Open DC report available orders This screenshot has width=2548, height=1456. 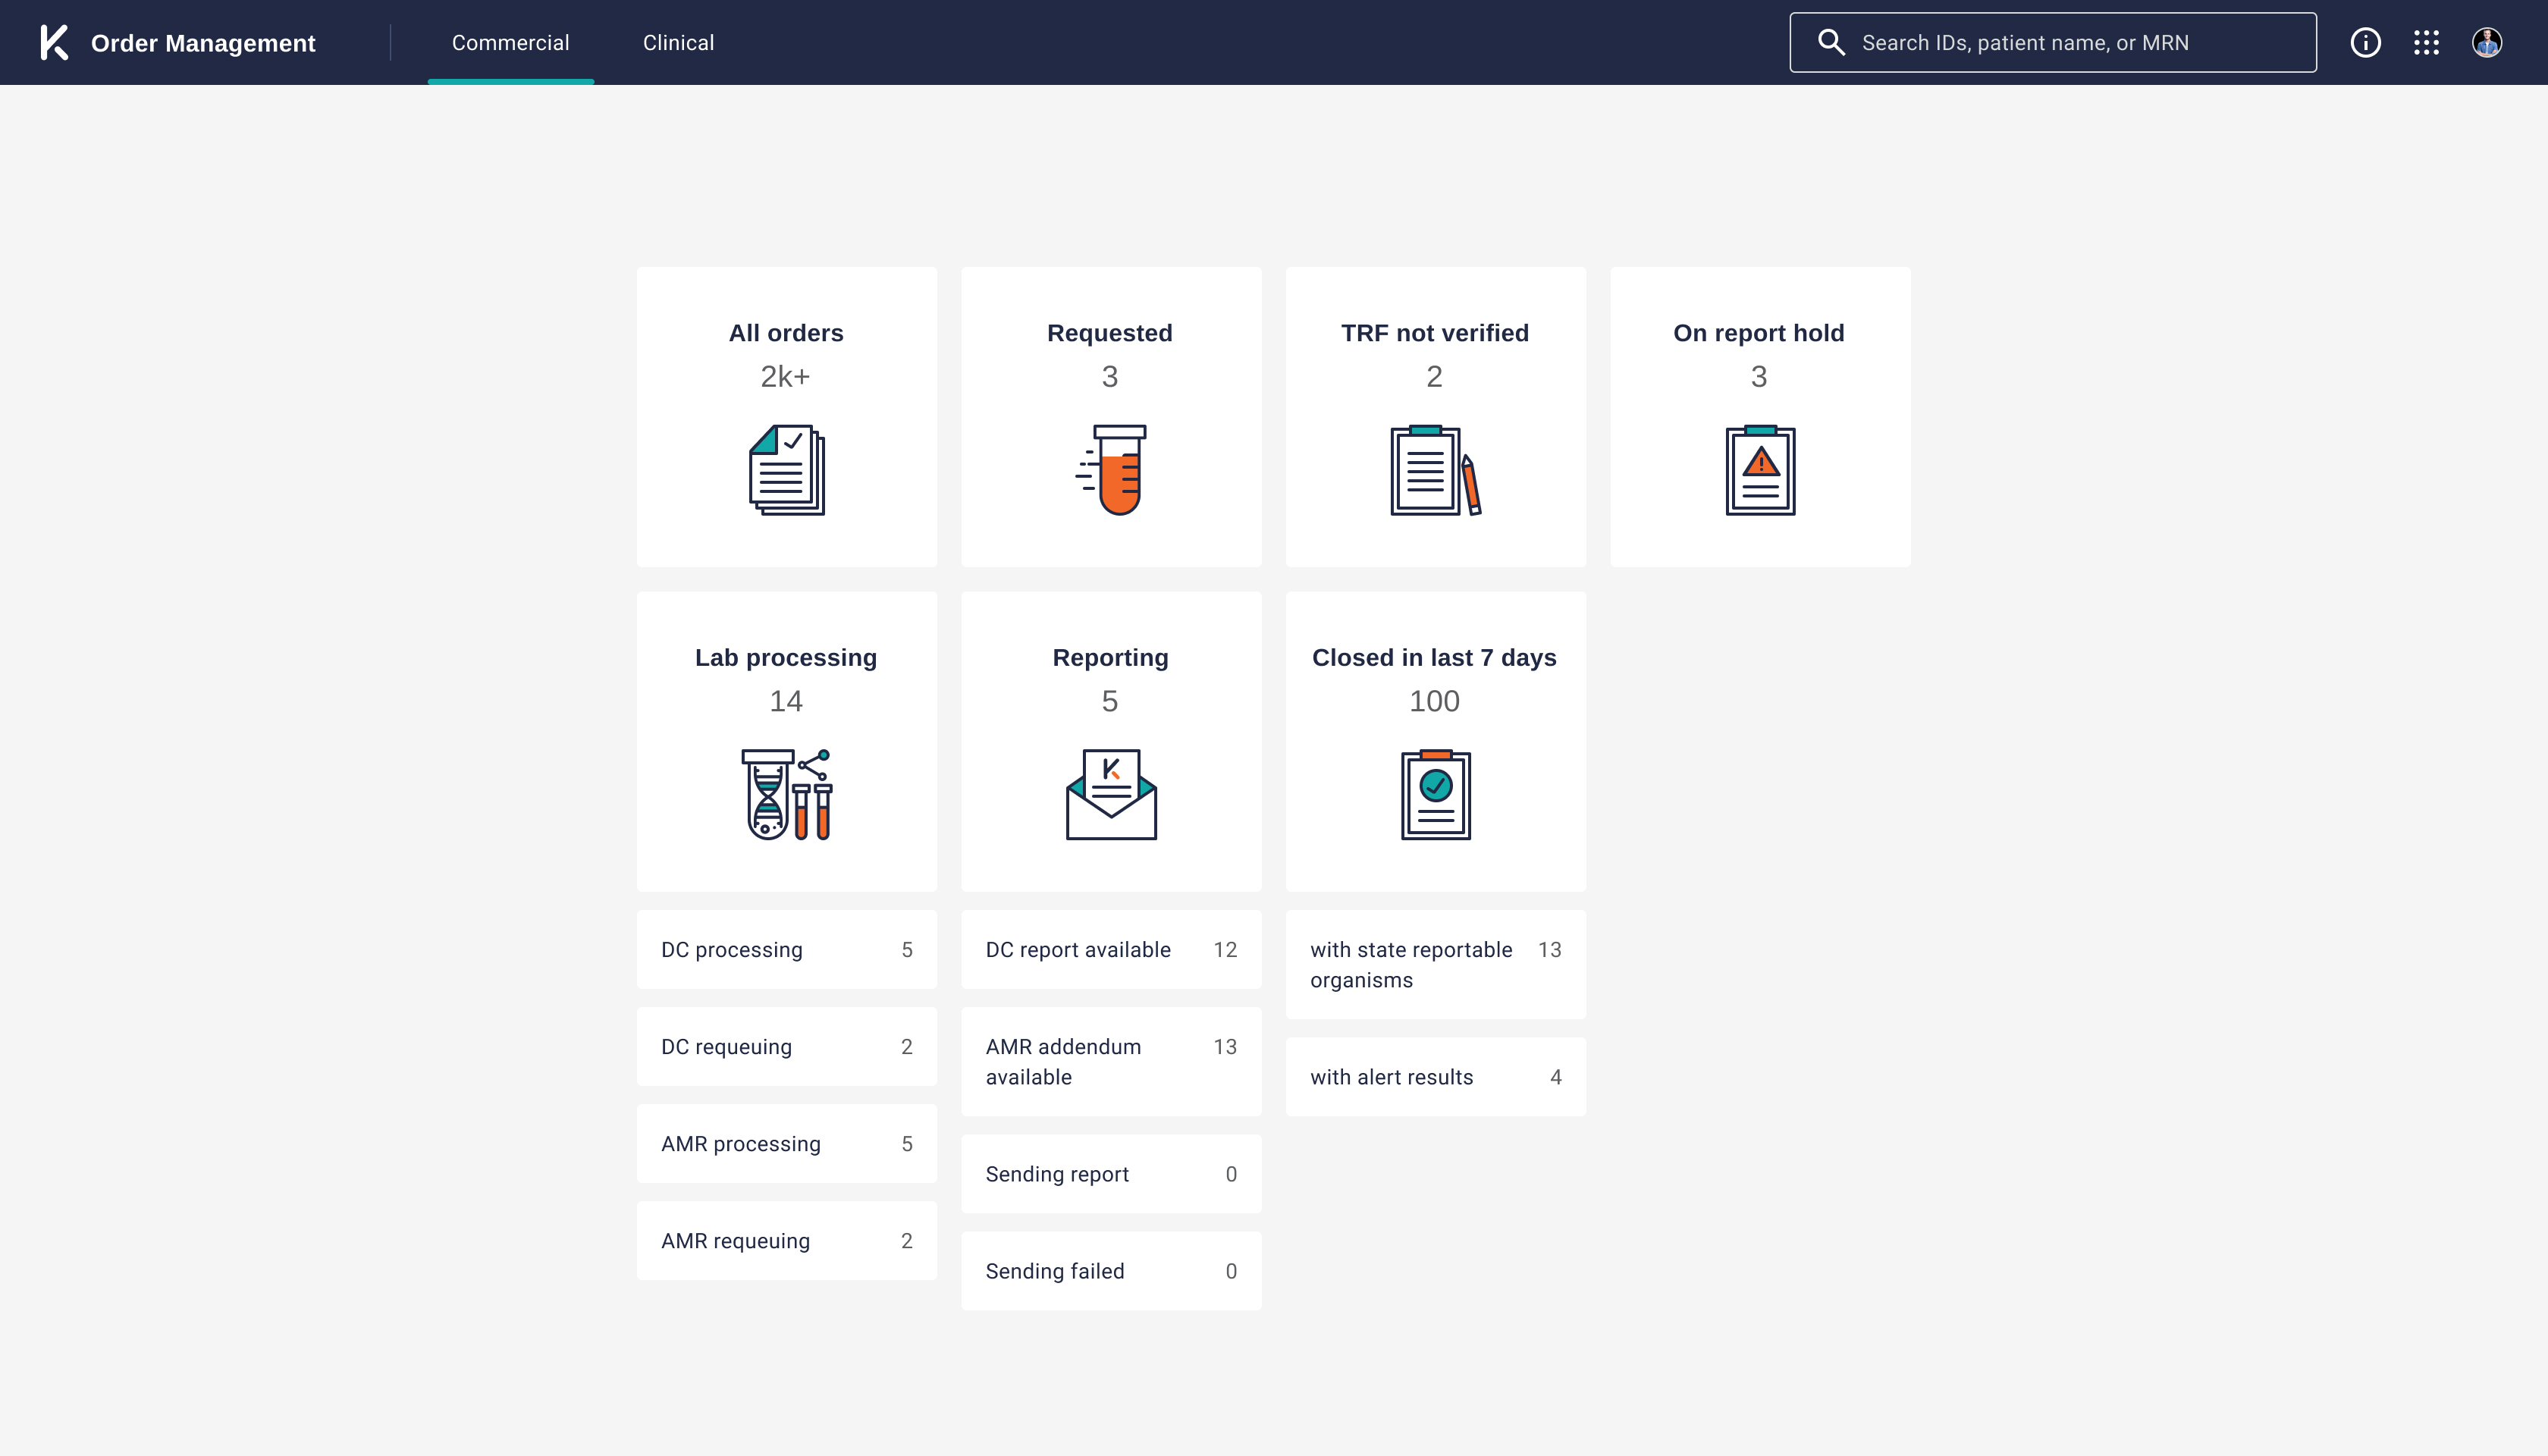1111,949
